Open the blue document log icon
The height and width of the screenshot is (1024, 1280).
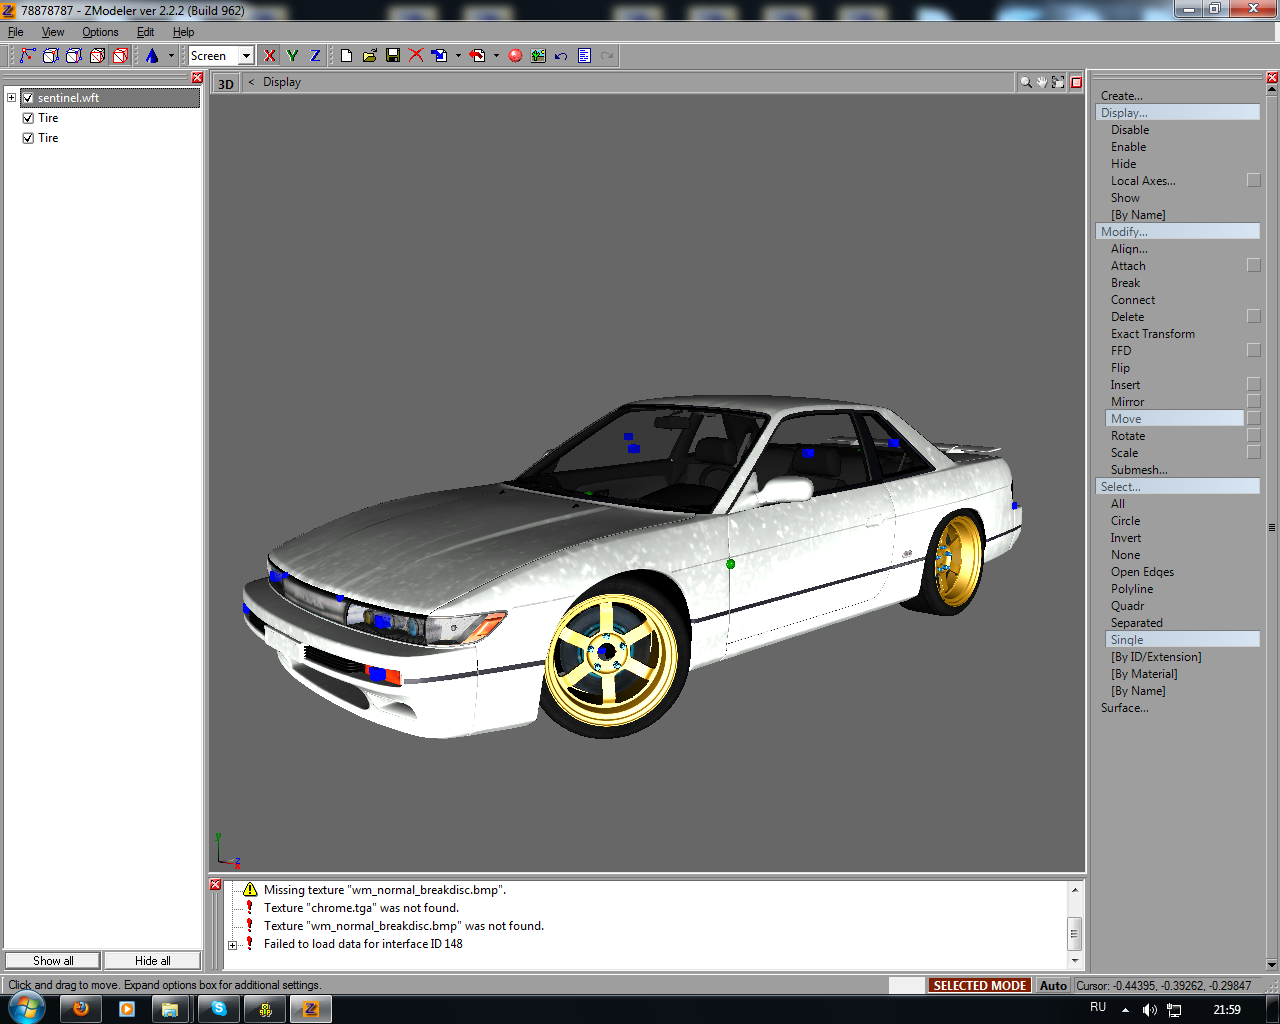coord(584,56)
